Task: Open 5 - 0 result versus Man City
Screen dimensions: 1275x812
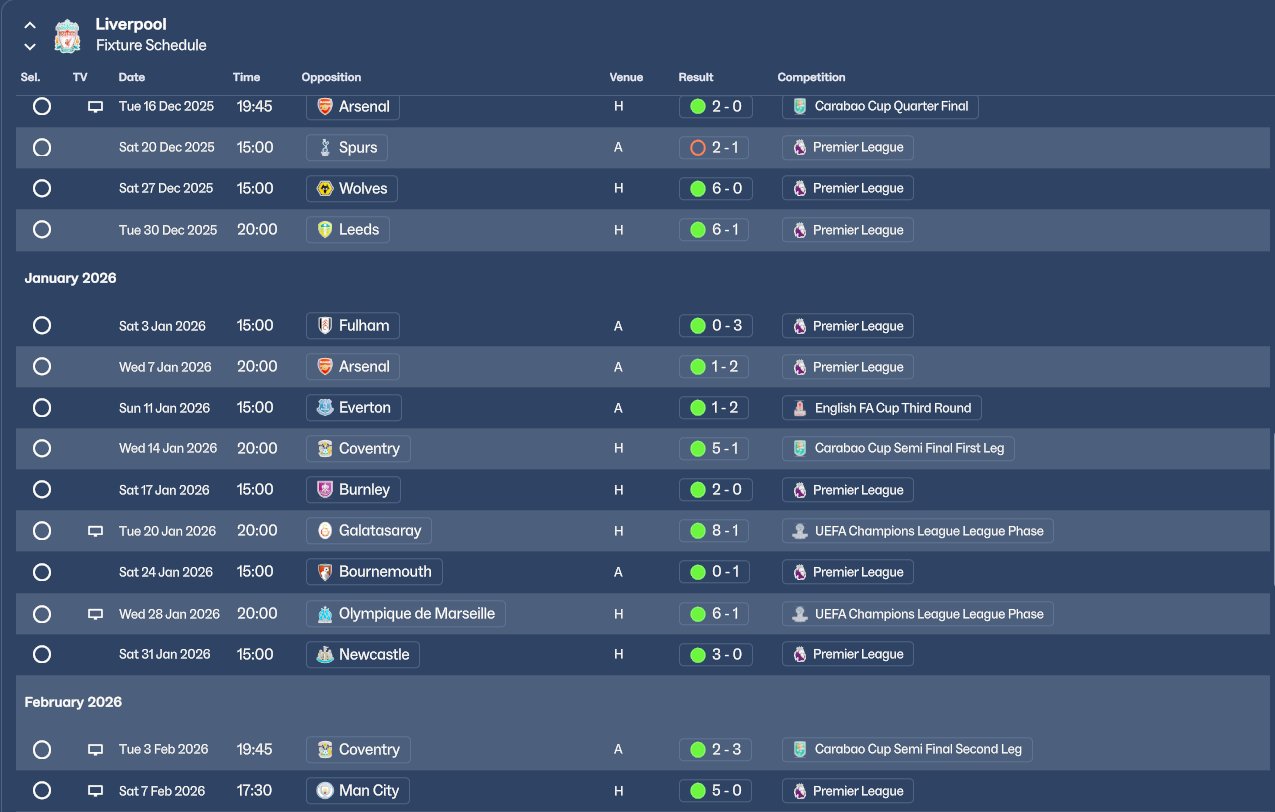Action: click(715, 790)
